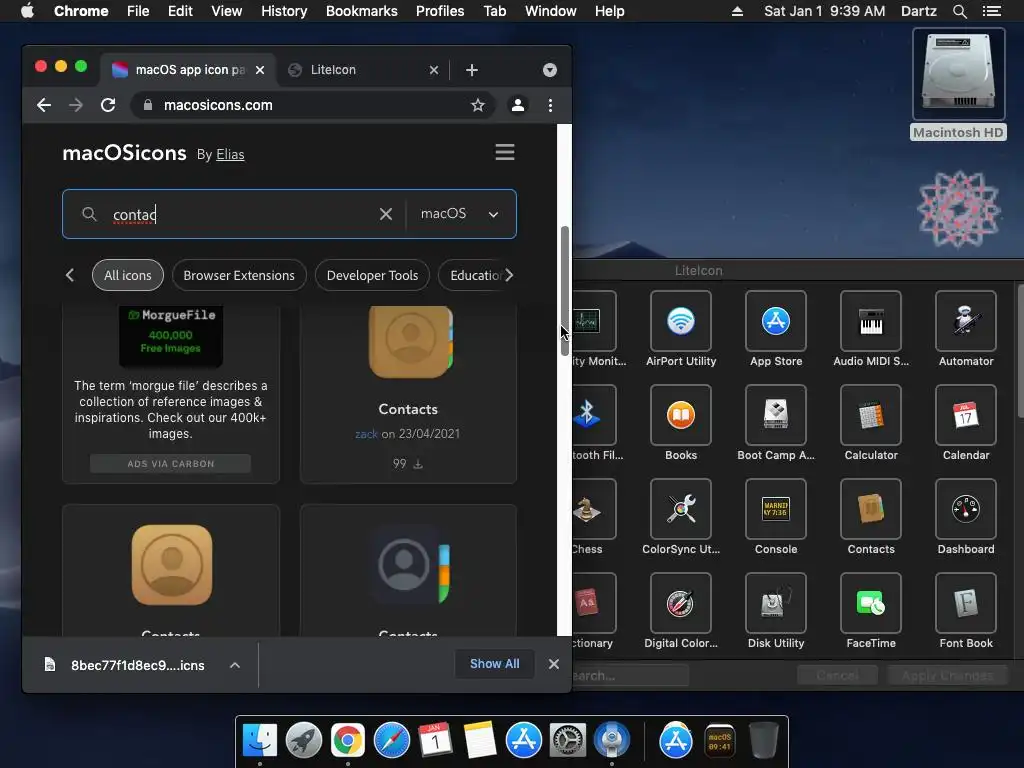Click the download icon under zack's Contacts
The width and height of the screenshot is (1024, 768).
coord(419,464)
